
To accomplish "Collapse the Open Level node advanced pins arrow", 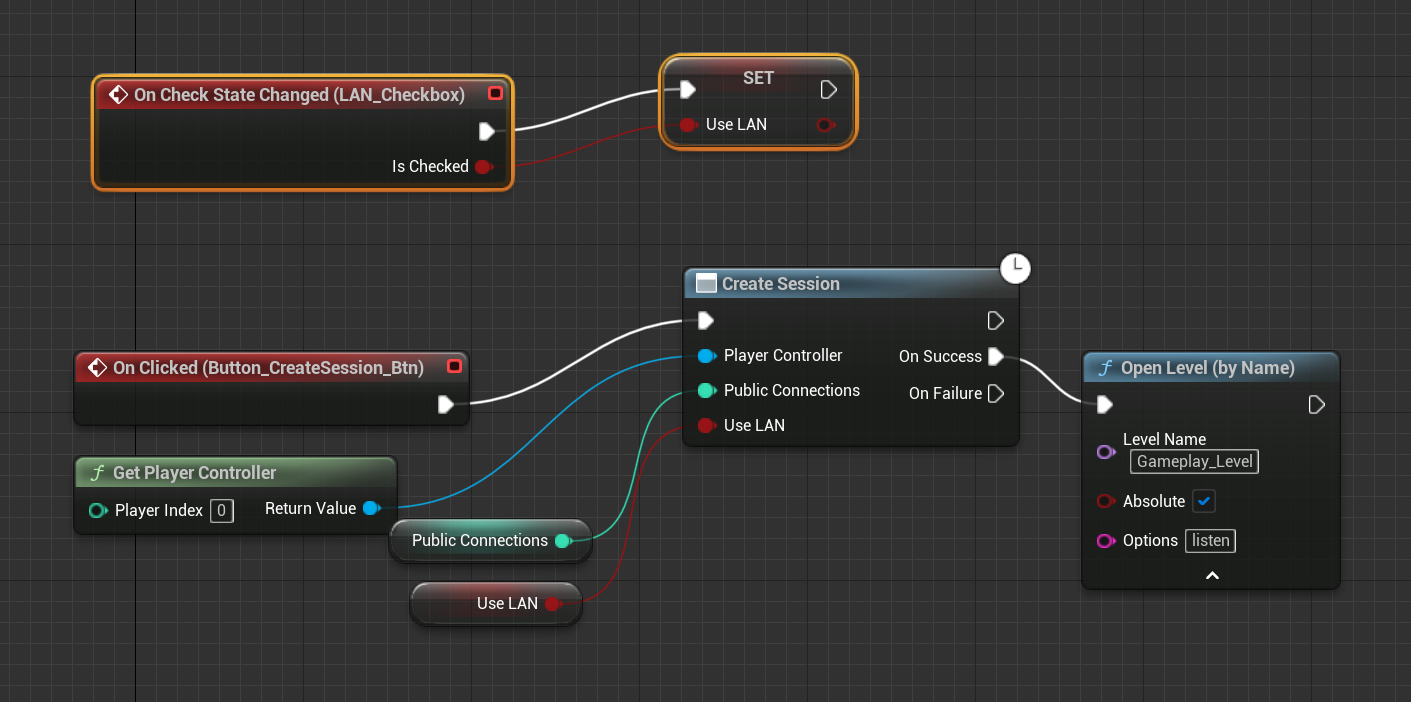I will [x=1212, y=576].
